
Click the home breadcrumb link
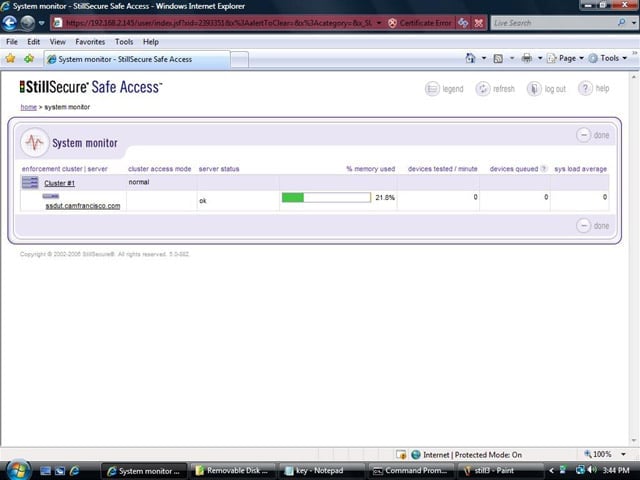click(29, 107)
